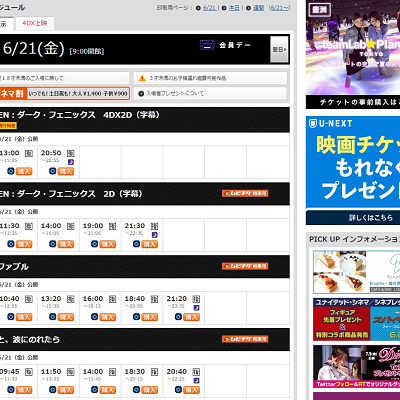Click the ダーク・フェニックス 4DX2D (字幕) title
This screenshot has height=400, width=400.
tap(80, 115)
